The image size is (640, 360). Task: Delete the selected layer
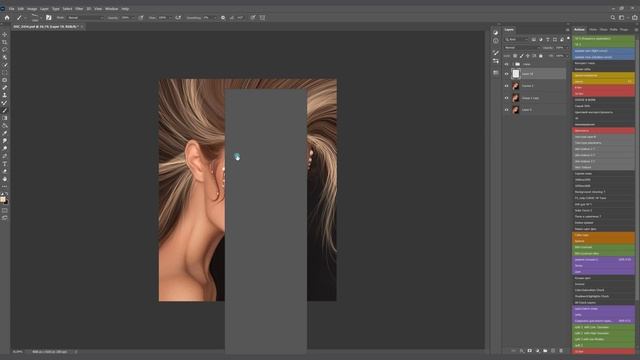561,351
